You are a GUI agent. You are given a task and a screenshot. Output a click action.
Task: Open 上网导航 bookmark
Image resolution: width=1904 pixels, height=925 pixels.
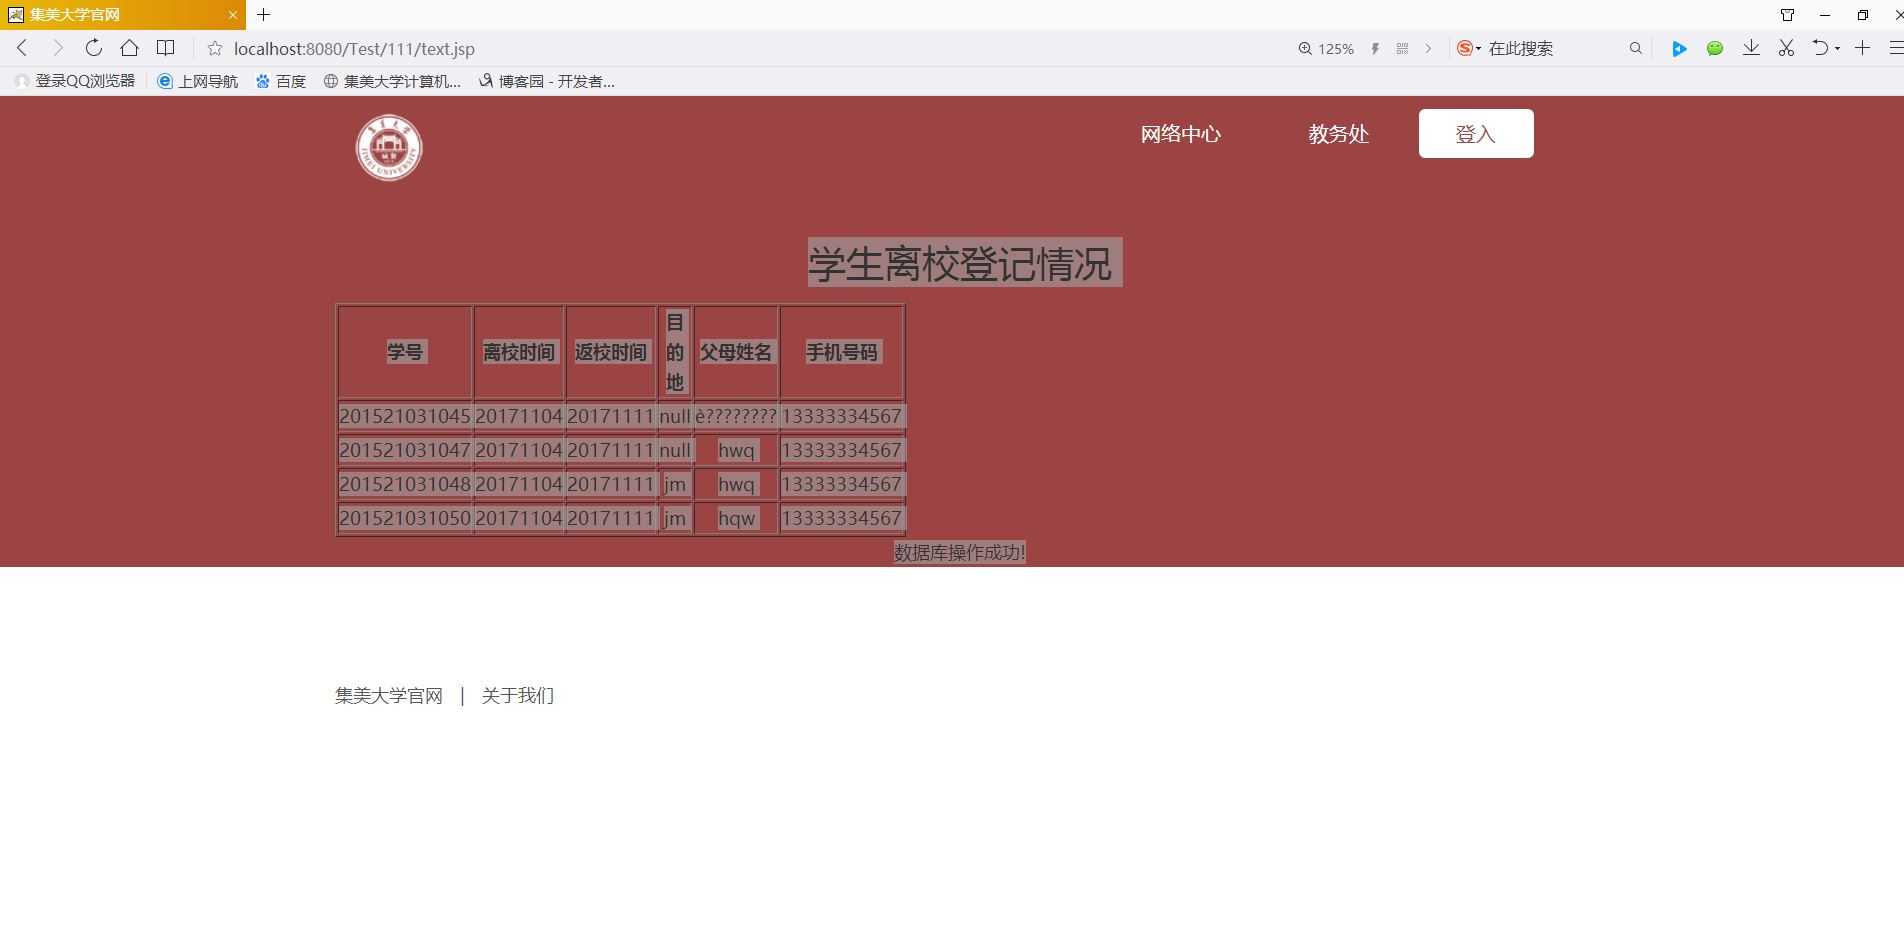click(x=198, y=81)
